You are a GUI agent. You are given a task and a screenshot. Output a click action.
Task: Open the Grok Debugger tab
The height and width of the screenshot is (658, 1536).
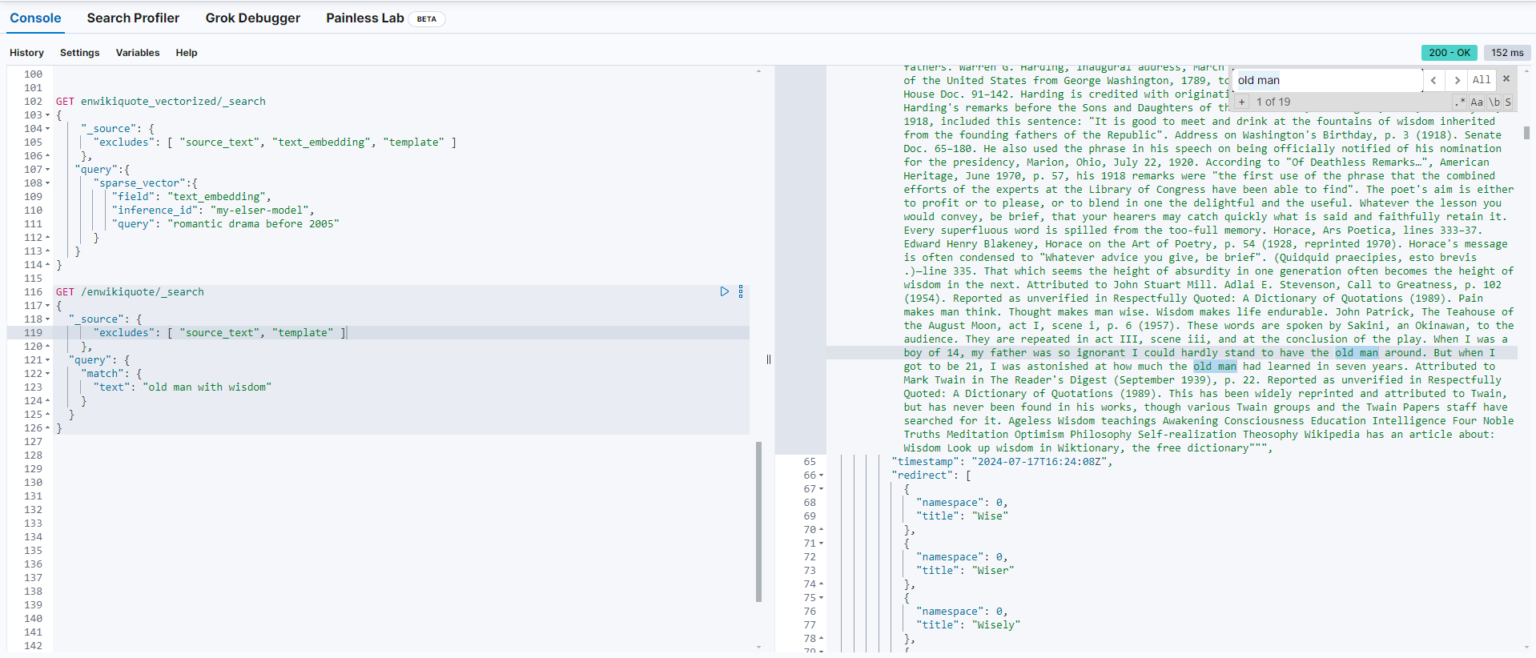[x=253, y=17]
